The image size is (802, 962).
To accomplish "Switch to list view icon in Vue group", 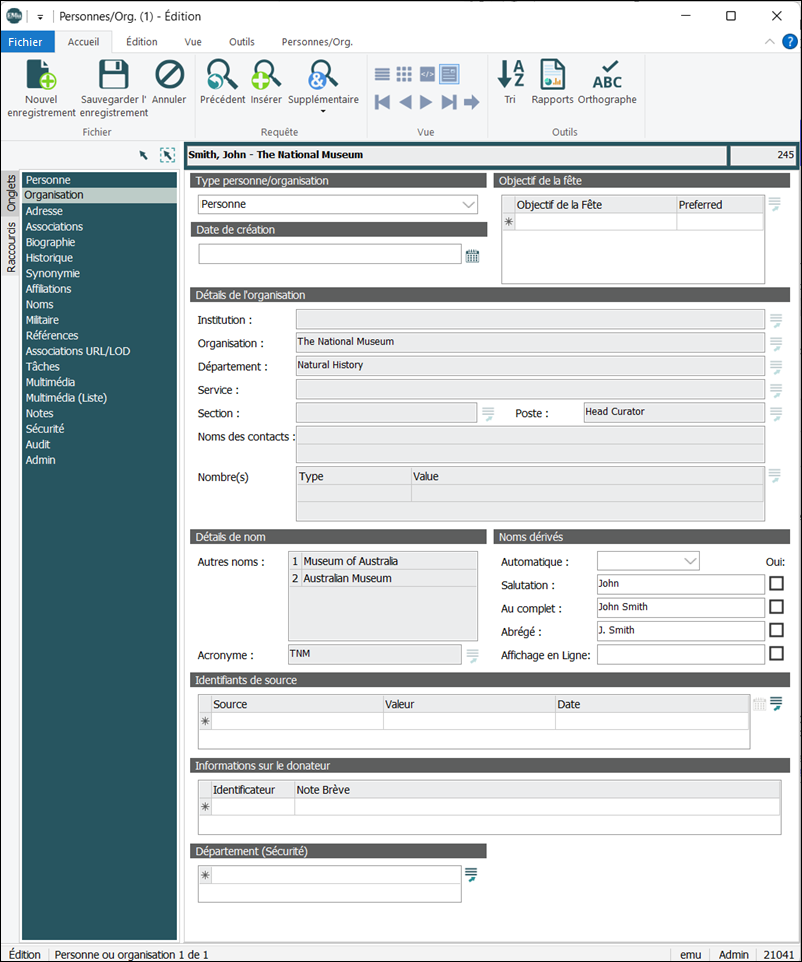I will pos(382,74).
